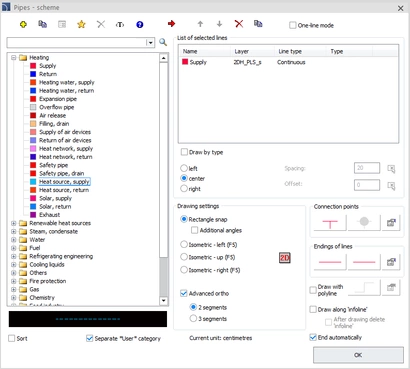
Task: Open the search box dropdown arrow
Action: pyautogui.click(x=150, y=43)
